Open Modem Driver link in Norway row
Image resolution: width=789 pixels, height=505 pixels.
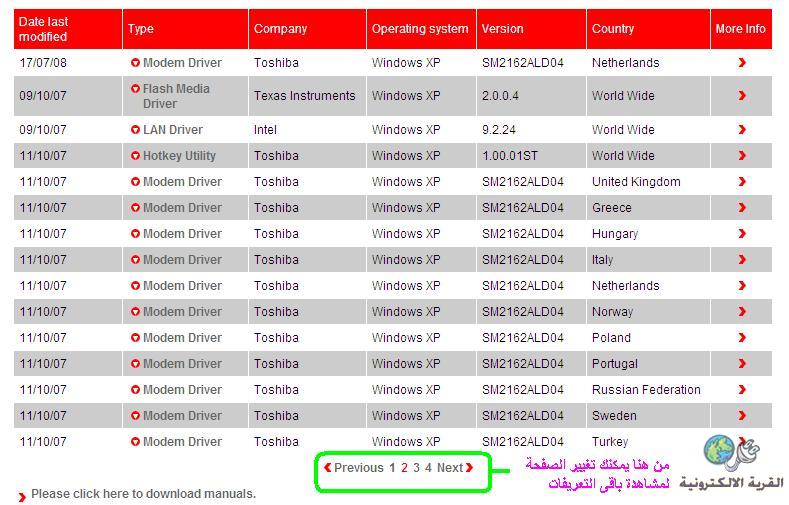coord(182,312)
